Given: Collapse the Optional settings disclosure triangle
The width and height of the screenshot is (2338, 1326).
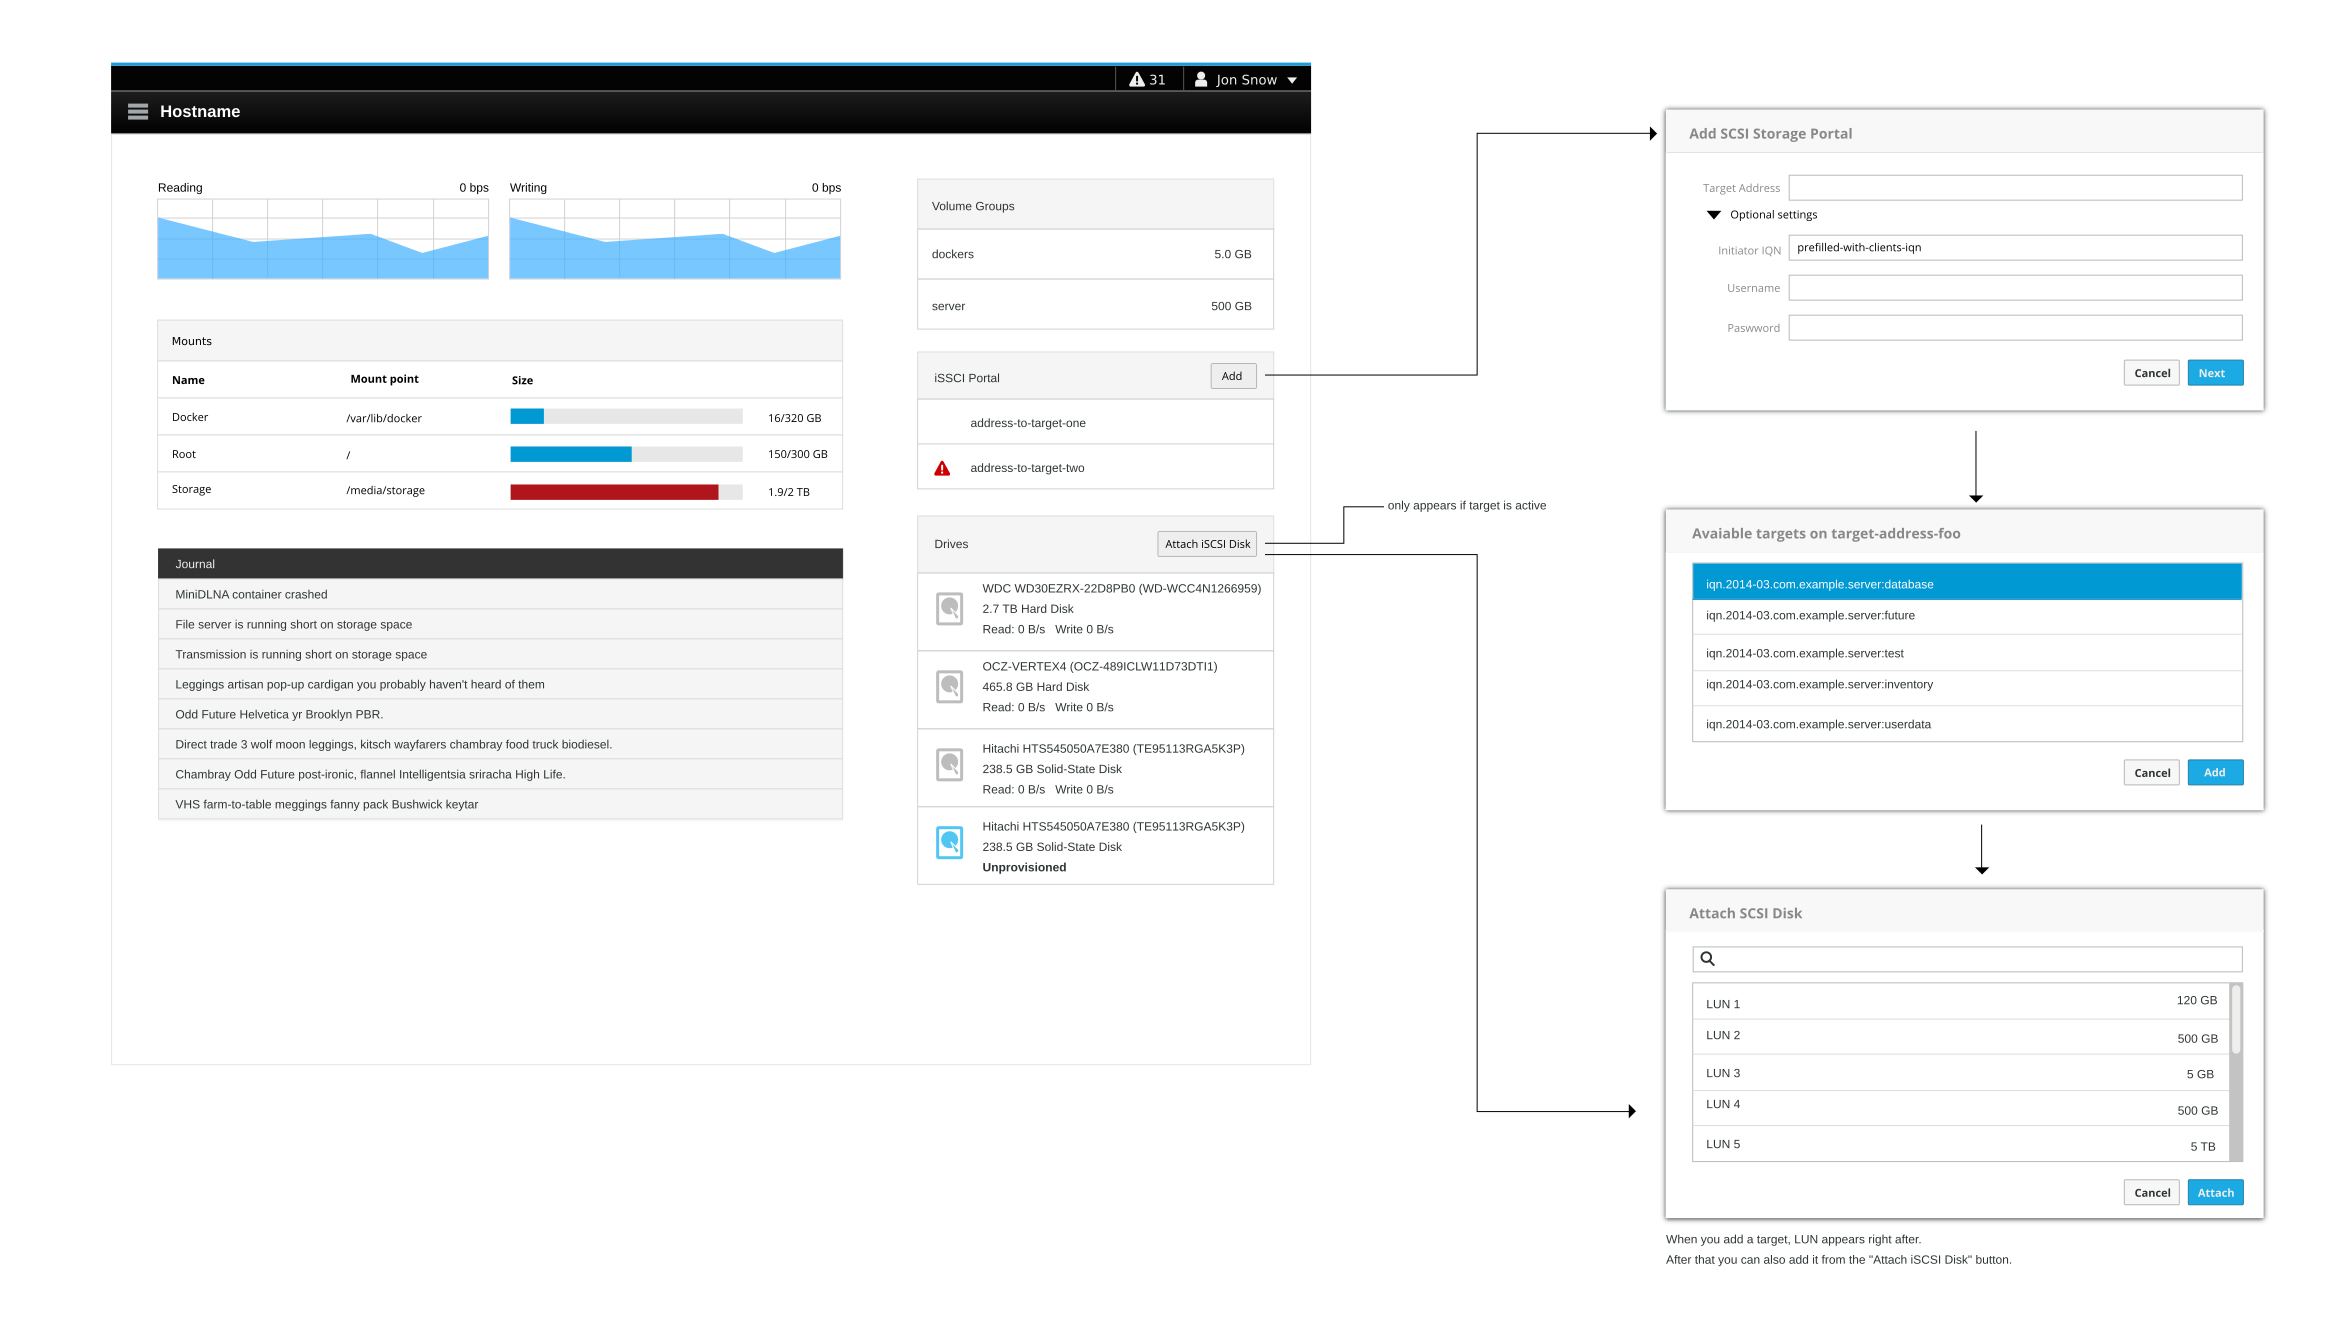Looking at the screenshot, I should click(1714, 215).
